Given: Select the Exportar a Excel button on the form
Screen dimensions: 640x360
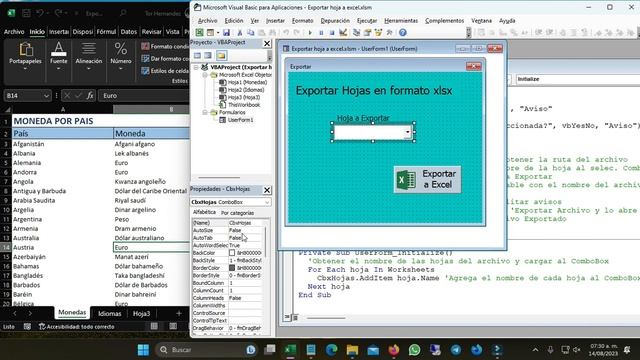Looking at the screenshot, I should point(427,179).
